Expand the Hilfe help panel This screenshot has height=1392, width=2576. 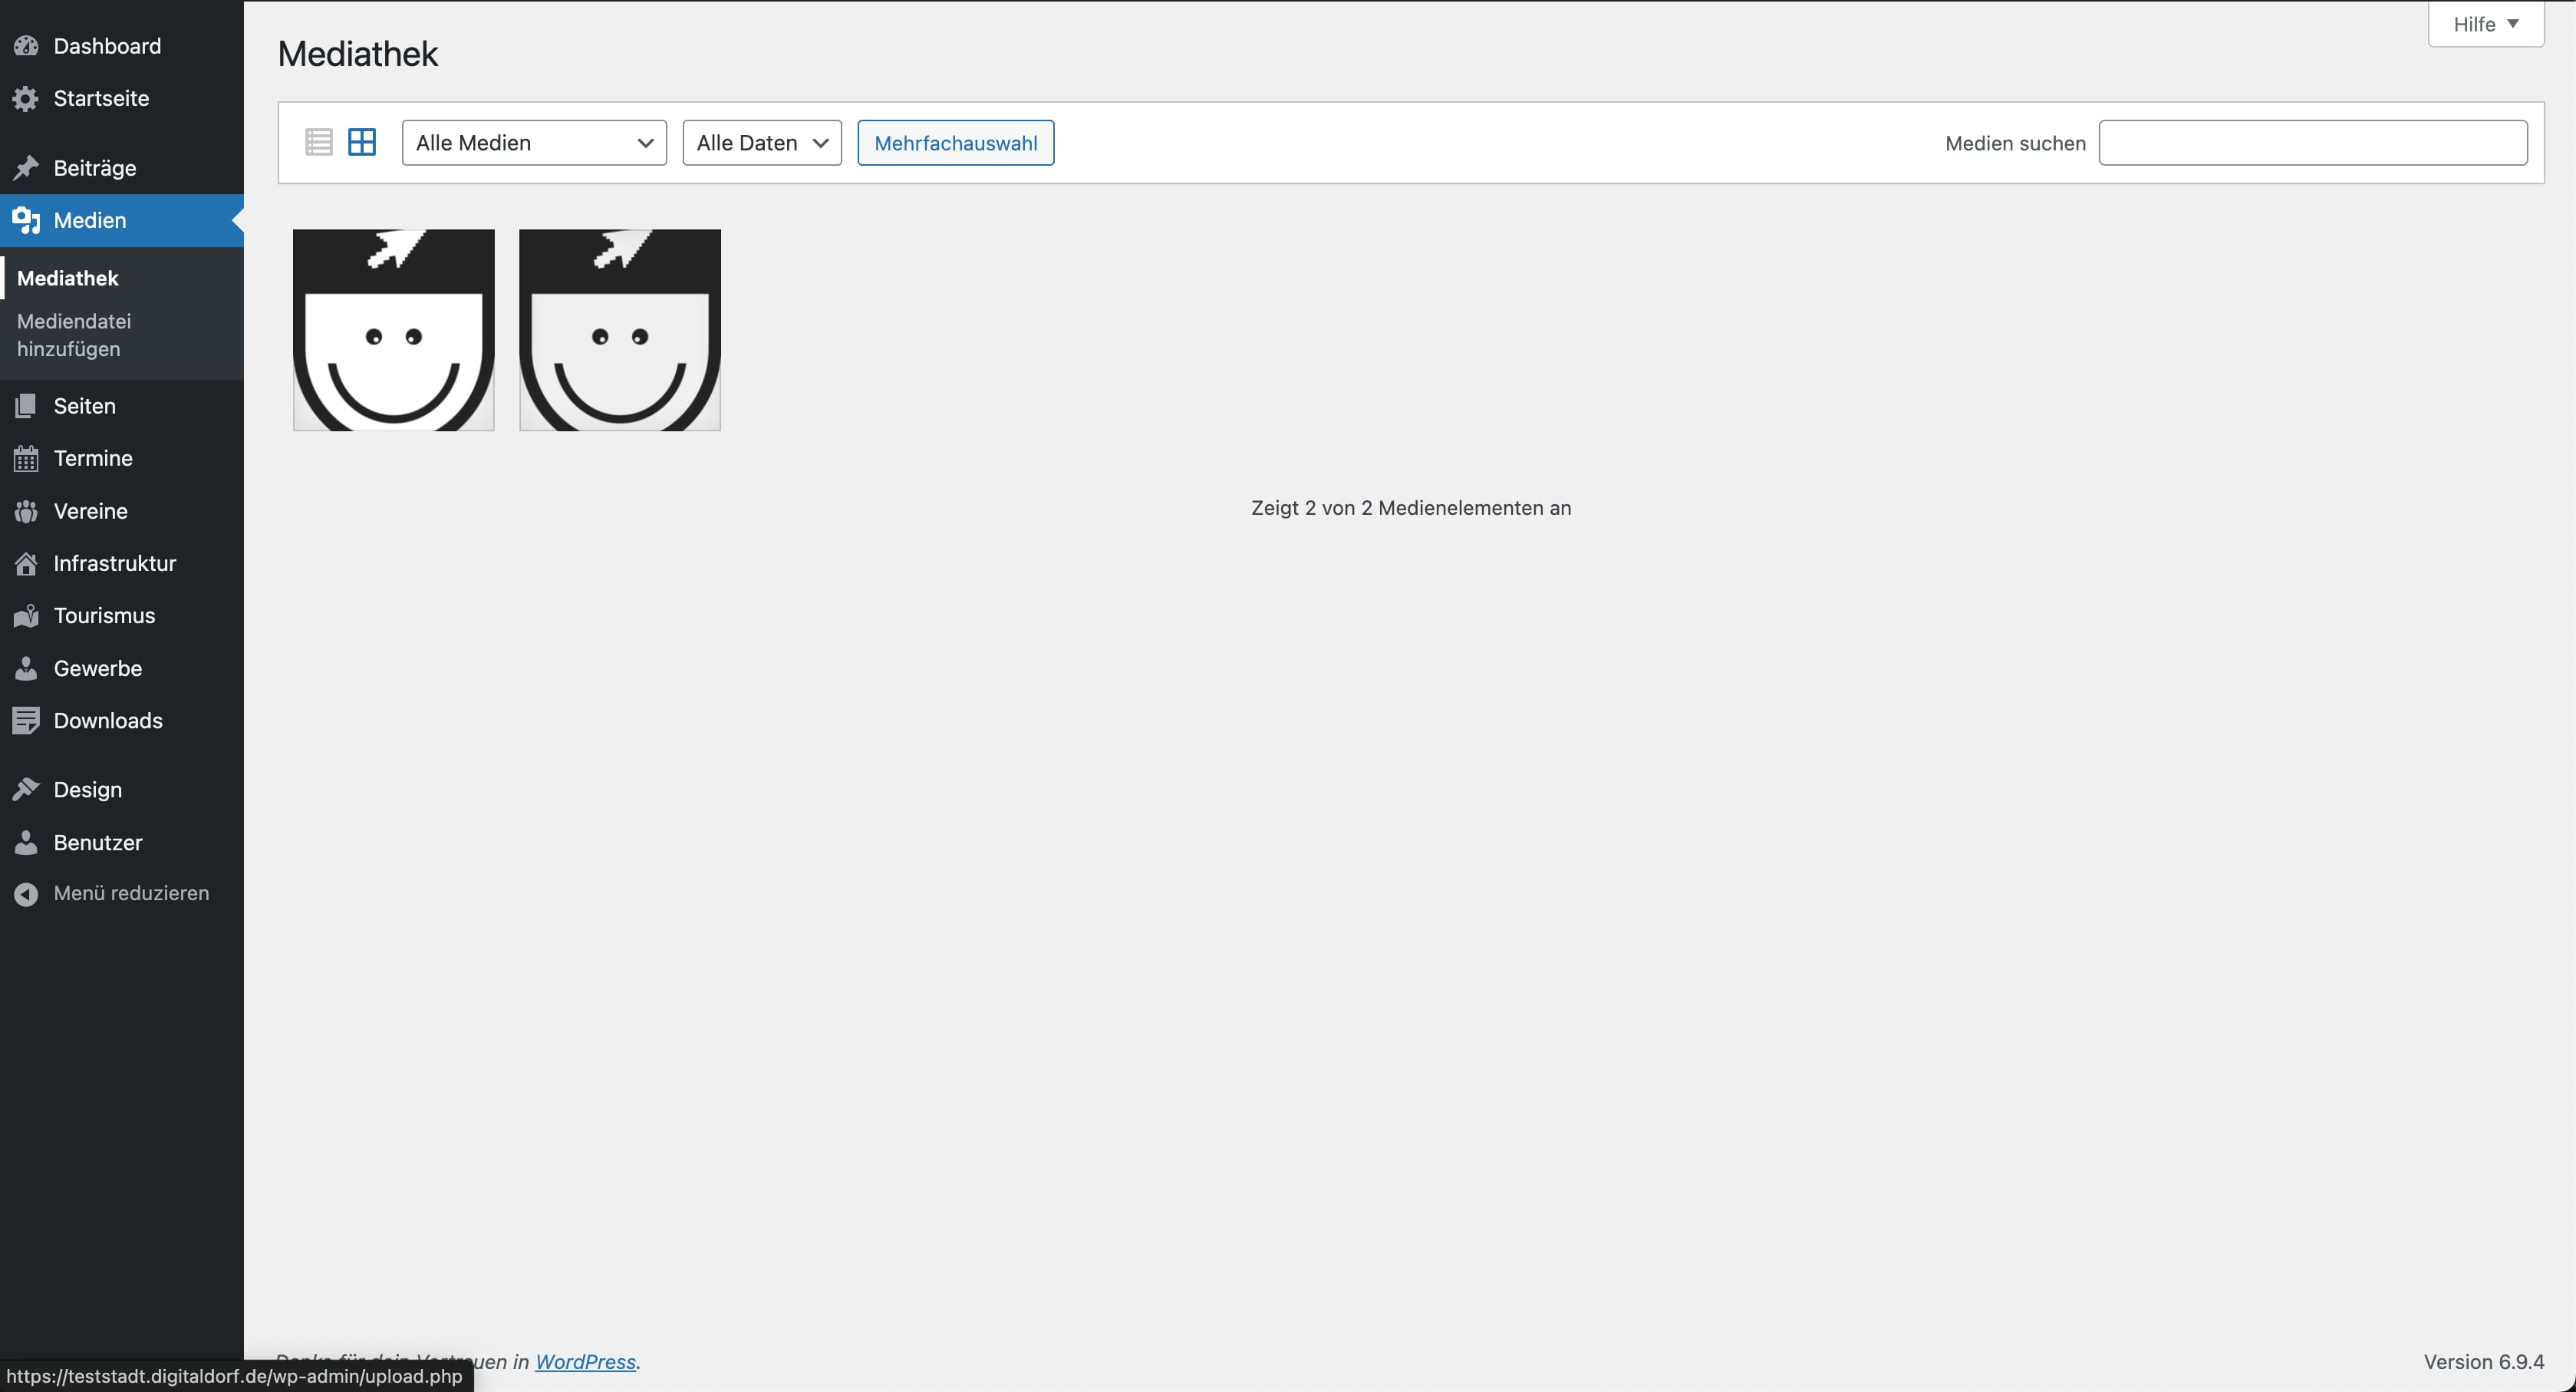tap(2485, 24)
